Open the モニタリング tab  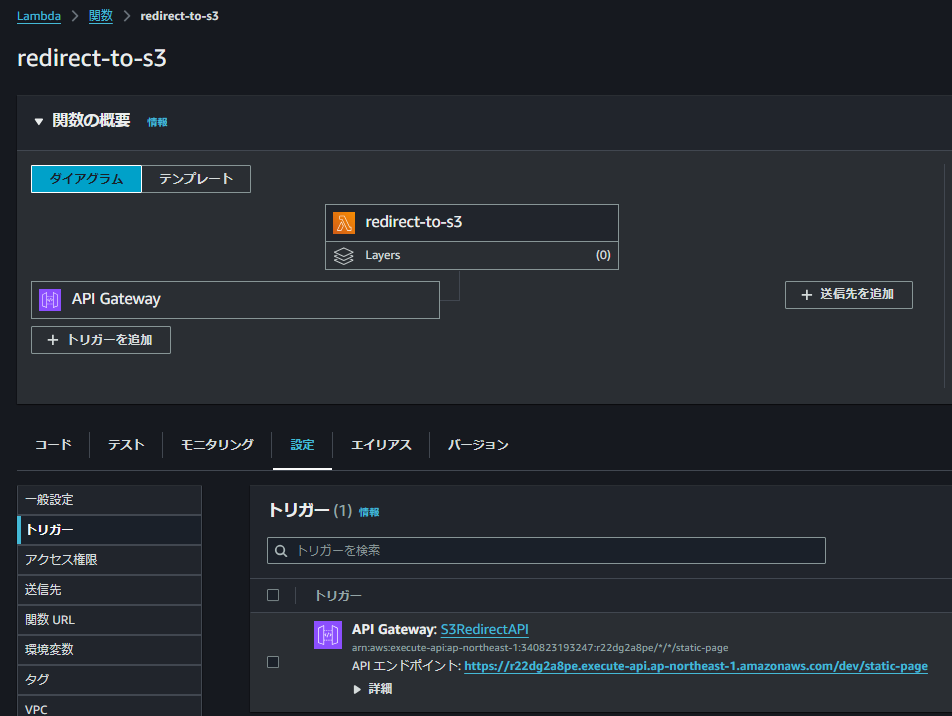click(216, 444)
